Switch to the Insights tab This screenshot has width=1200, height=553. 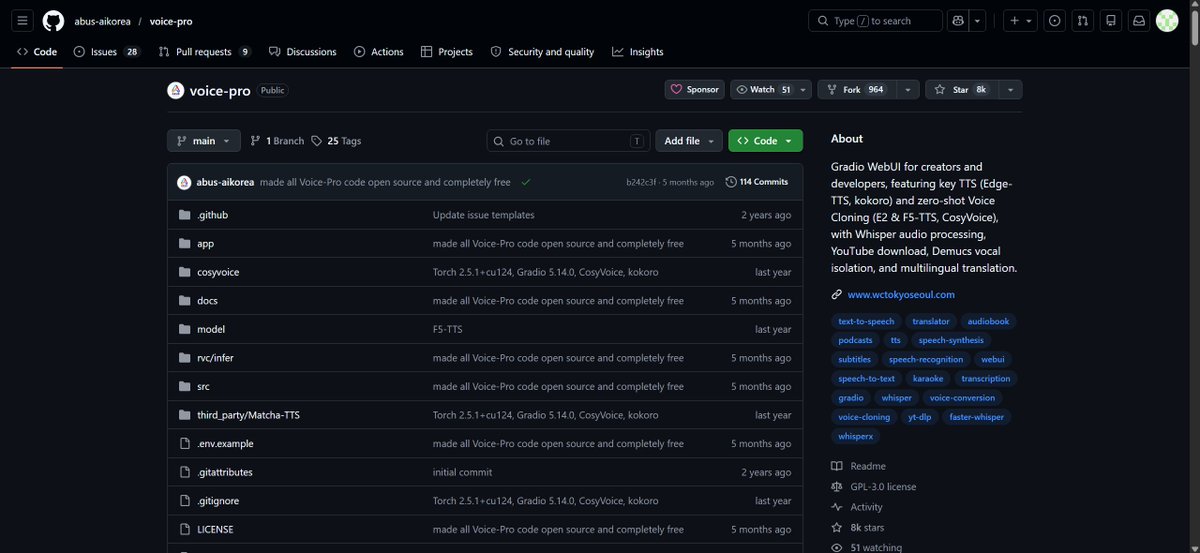coord(638,52)
